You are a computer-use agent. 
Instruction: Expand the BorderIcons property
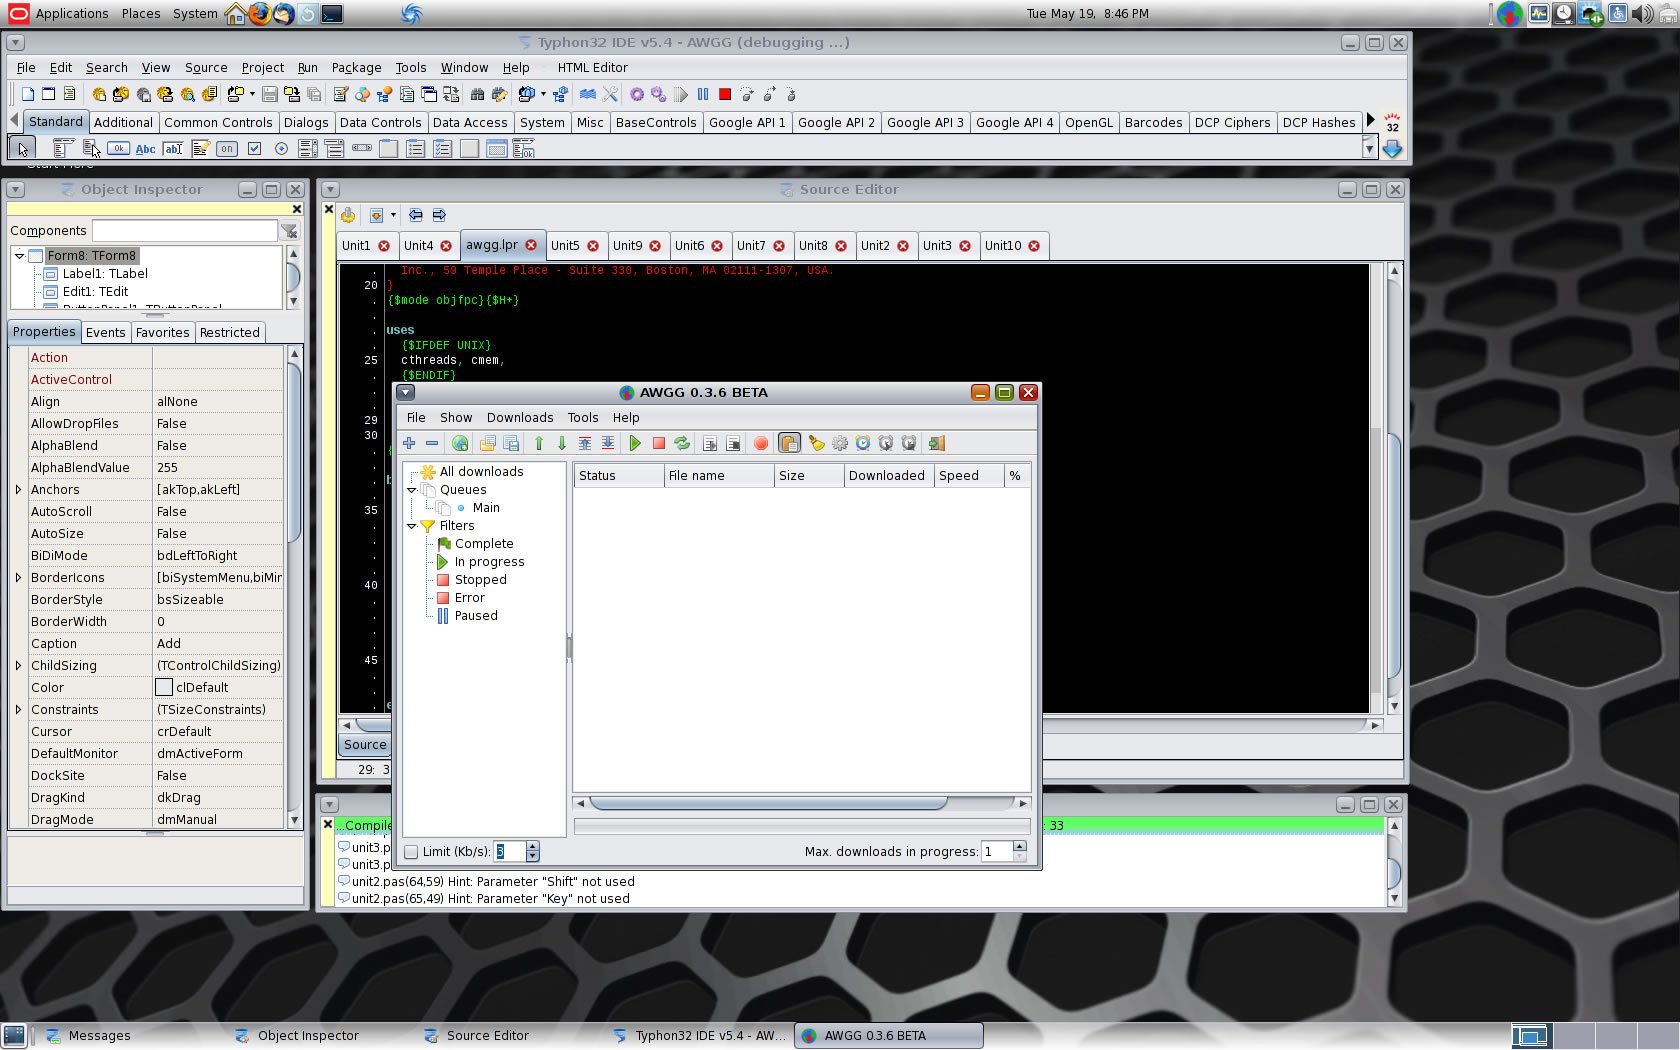pyautogui.click(x=18, y=578)
